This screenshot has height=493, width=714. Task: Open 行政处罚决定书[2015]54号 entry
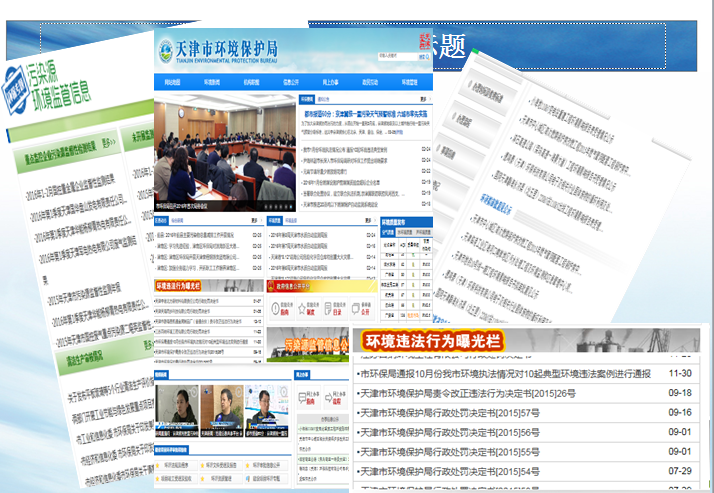(x=450, y=472)
